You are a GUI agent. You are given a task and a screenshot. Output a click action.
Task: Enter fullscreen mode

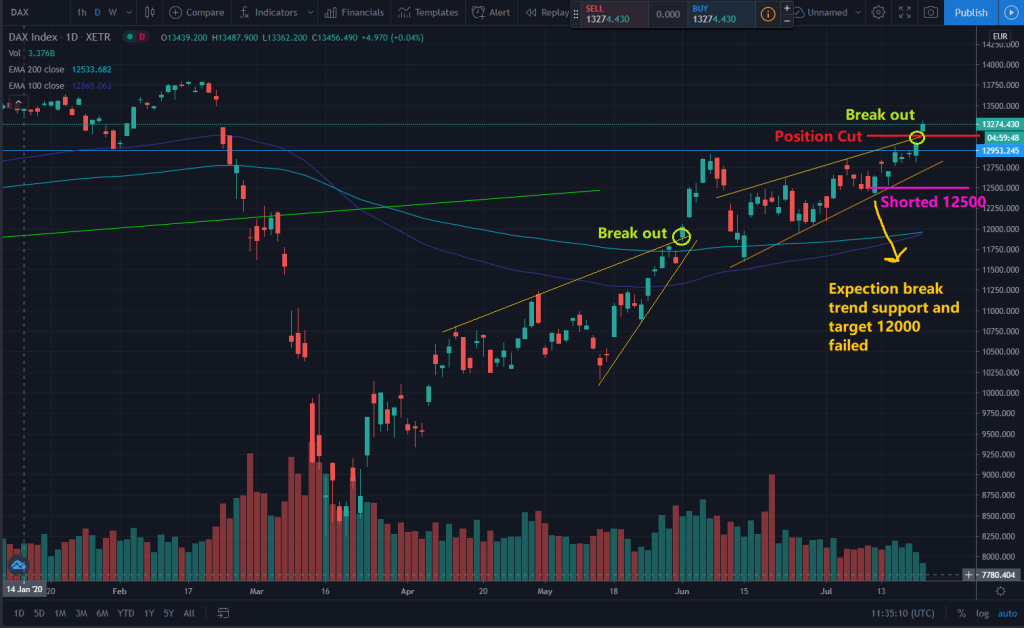[905, 13]
